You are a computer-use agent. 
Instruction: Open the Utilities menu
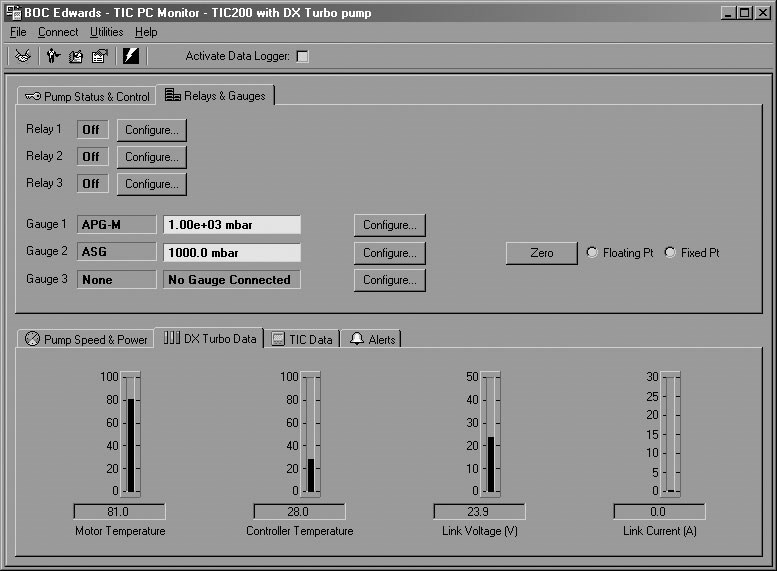tap(107, 32)
